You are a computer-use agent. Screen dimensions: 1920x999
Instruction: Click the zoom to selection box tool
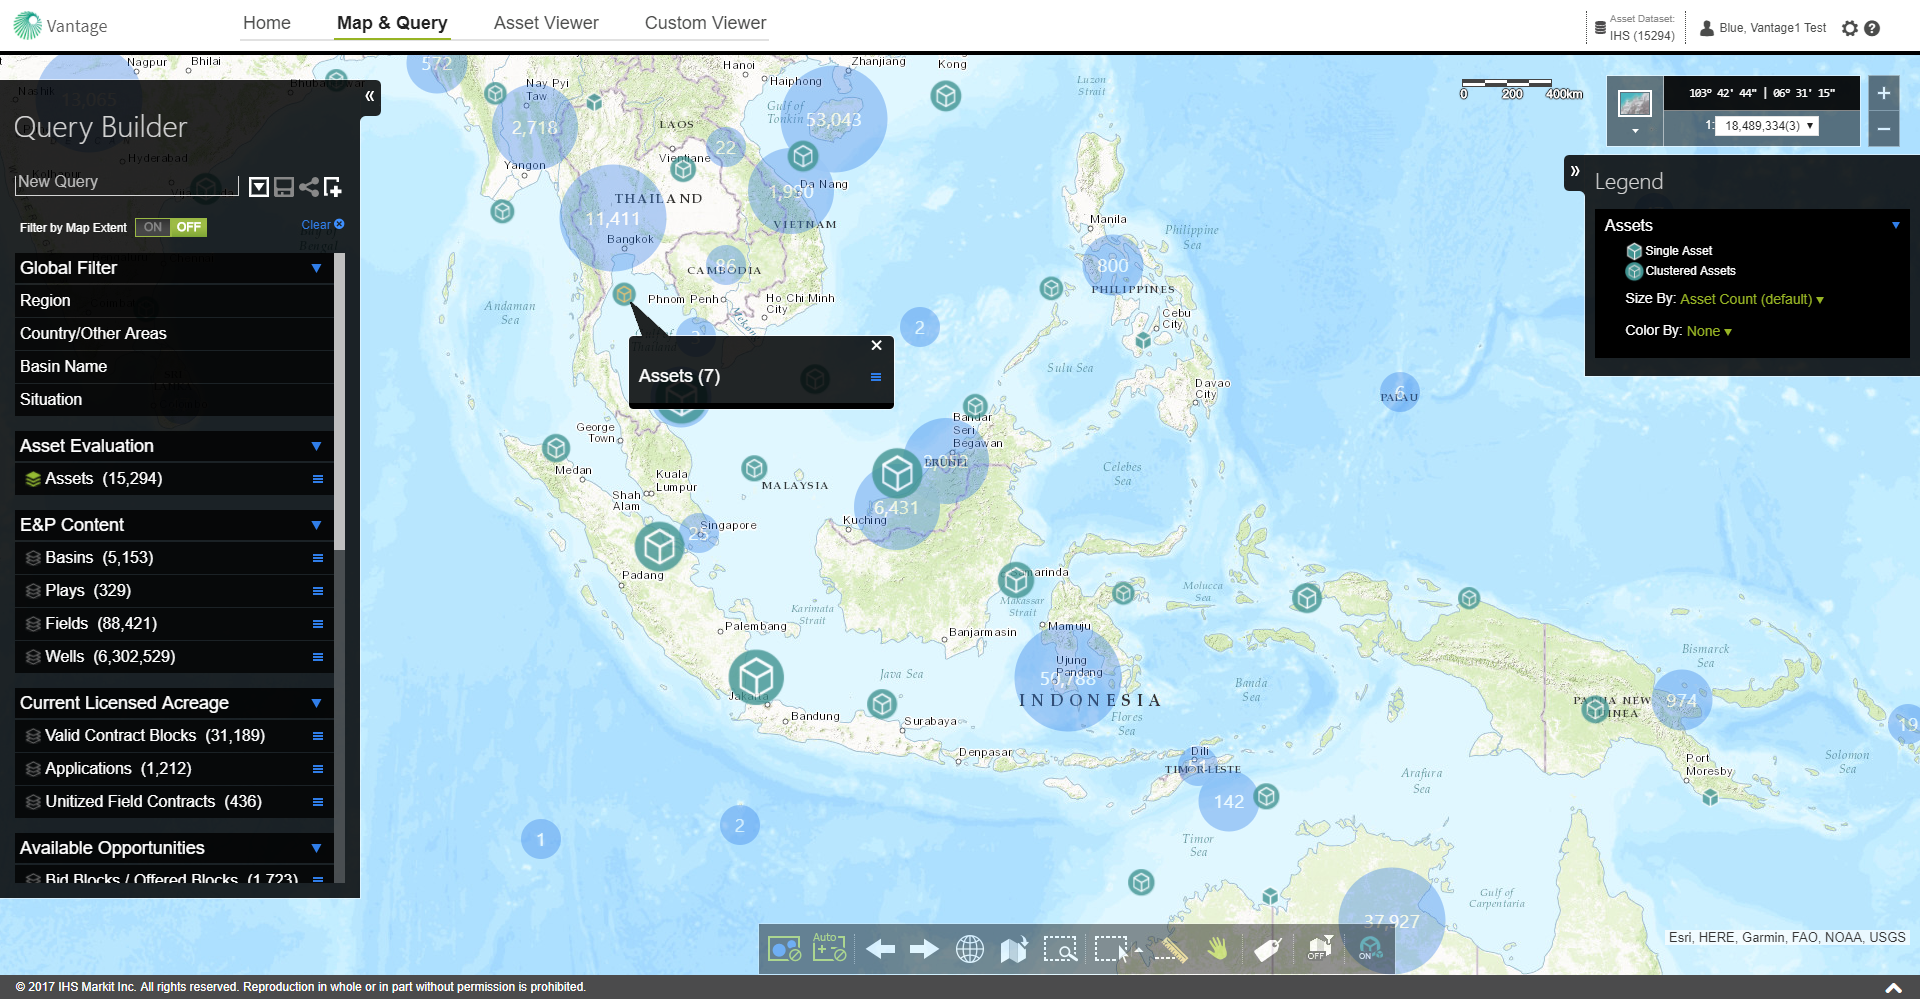point(1059,949)
